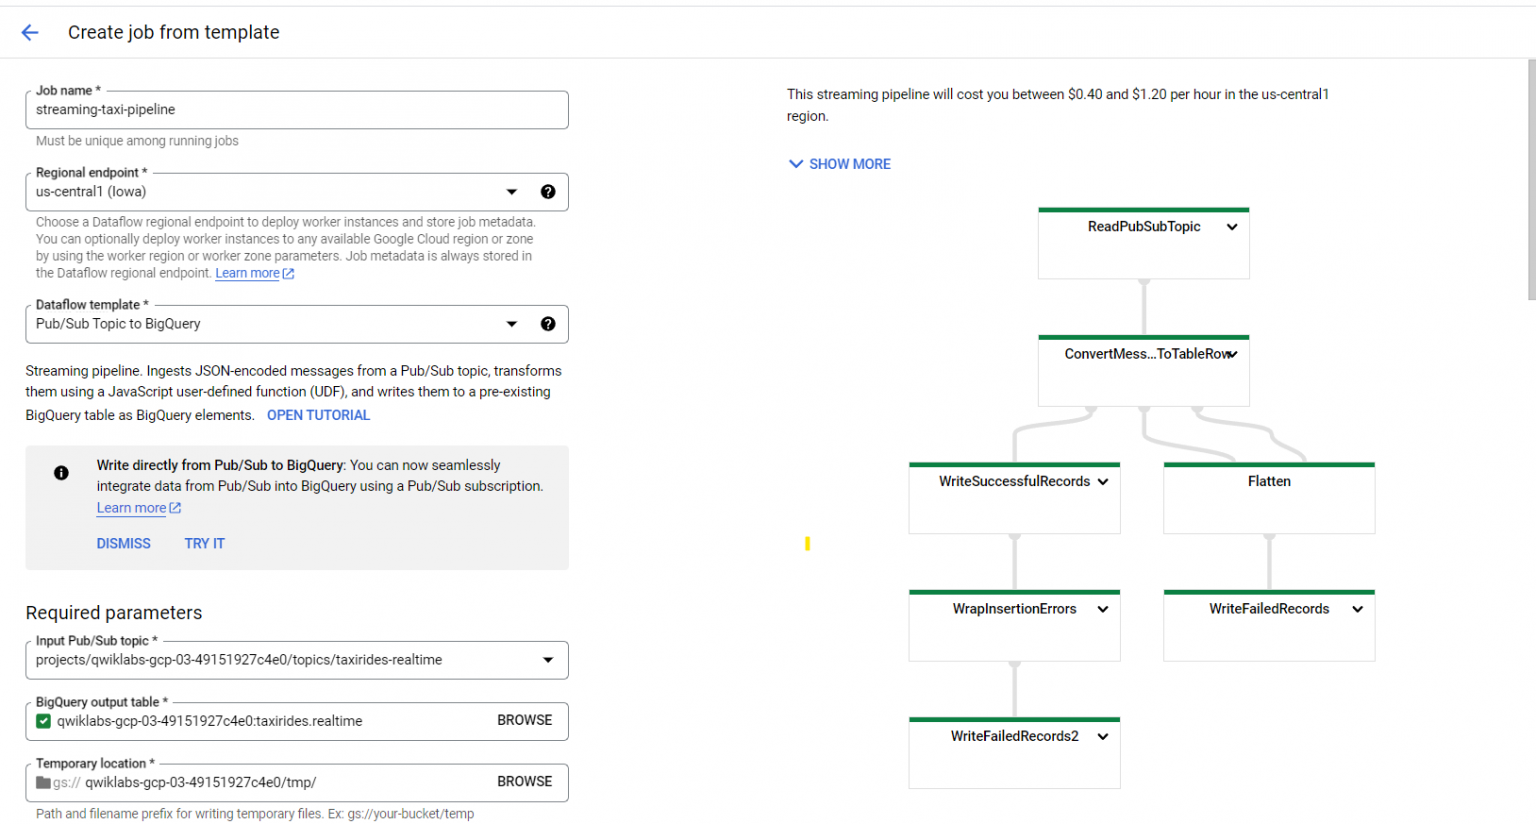The width and height of the screenshot is (1536, 824).
Task: Dismiss the write directly notice
Action: pos(123,543)
